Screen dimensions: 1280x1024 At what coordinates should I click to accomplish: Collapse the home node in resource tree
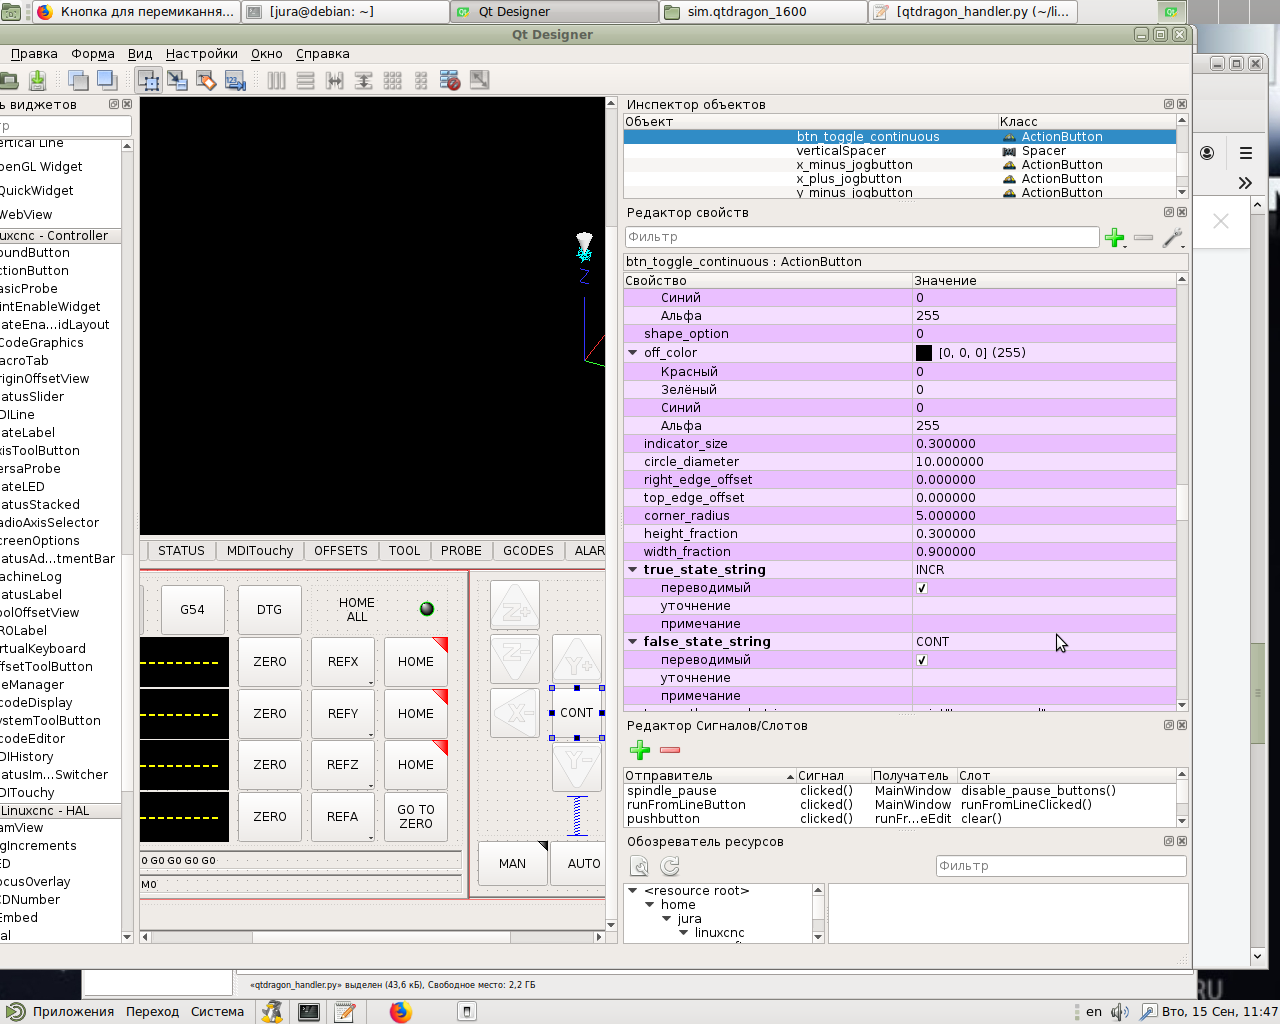click(x=649, y=905)
